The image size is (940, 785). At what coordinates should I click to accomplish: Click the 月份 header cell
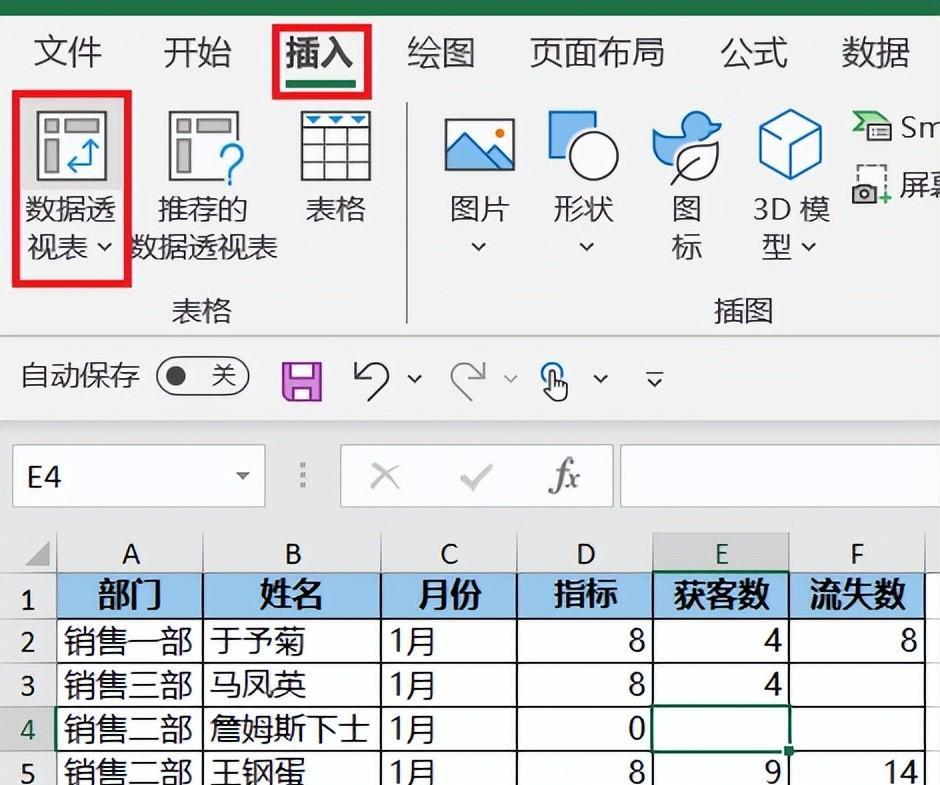pyautogui.click(x=449, y=595)
